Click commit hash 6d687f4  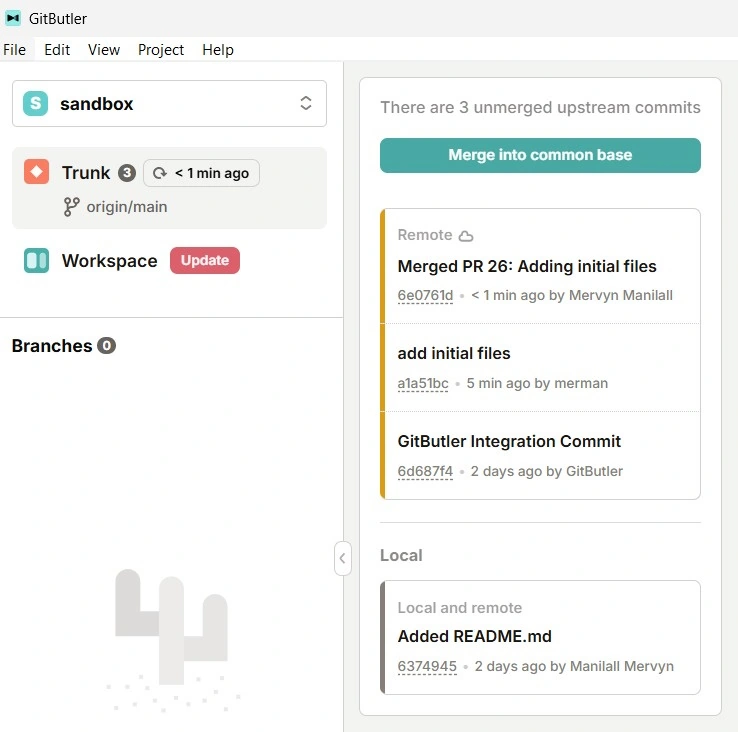coord(425,471)
